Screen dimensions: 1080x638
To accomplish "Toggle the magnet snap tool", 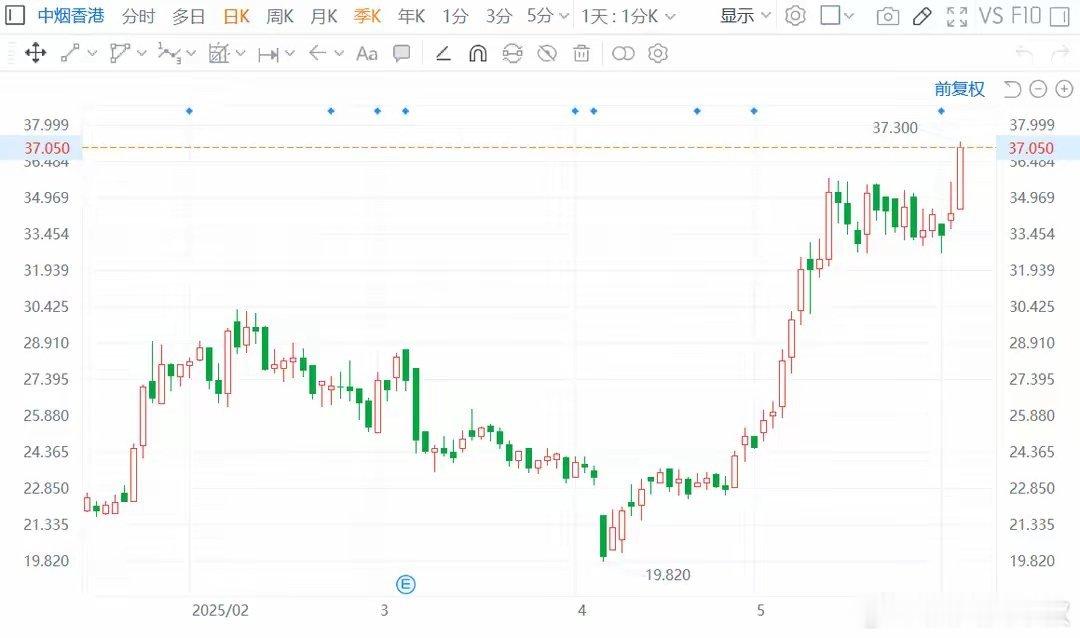I will pyautogui.click(x=477, y=53).
